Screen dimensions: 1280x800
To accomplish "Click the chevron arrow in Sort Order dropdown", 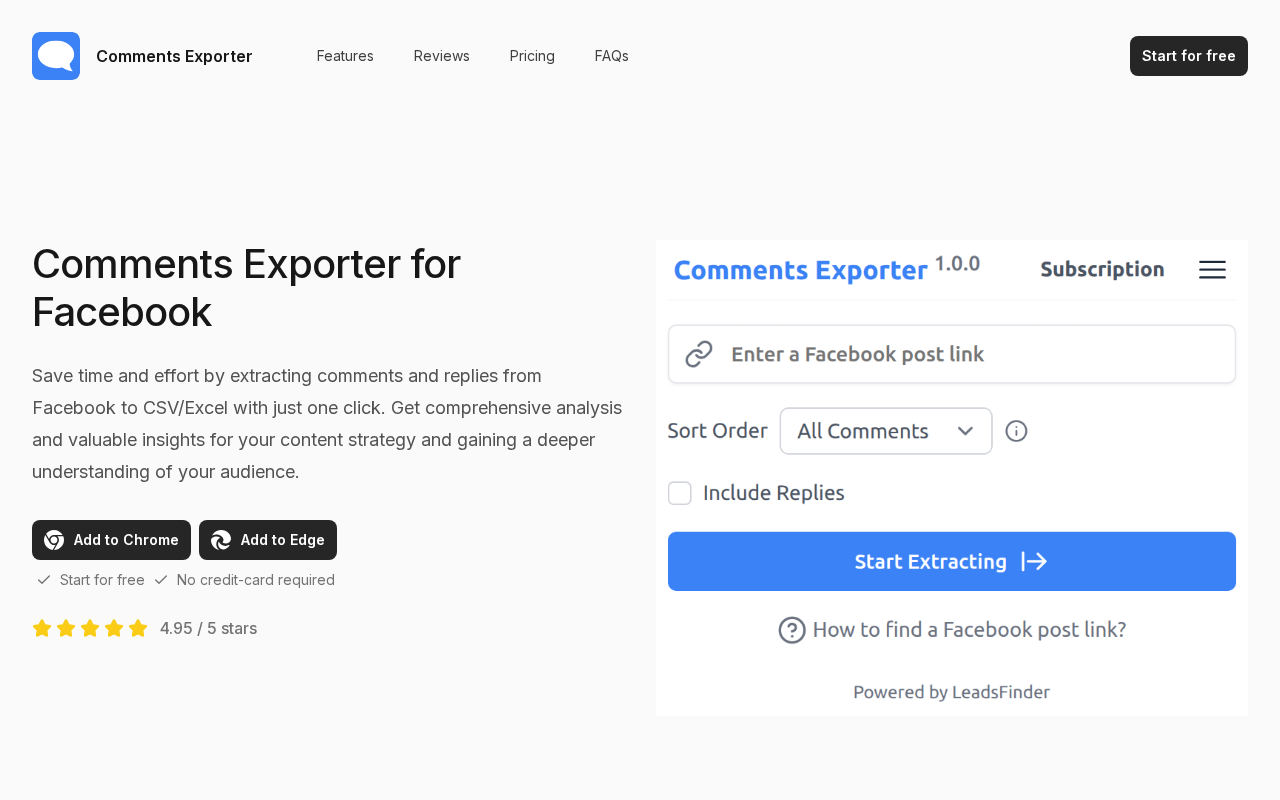I will pyautogui.click(x=965, y=431).
